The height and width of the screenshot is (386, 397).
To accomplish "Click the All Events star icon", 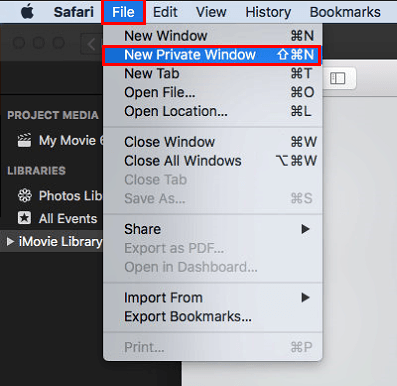I will pos(24,218).
